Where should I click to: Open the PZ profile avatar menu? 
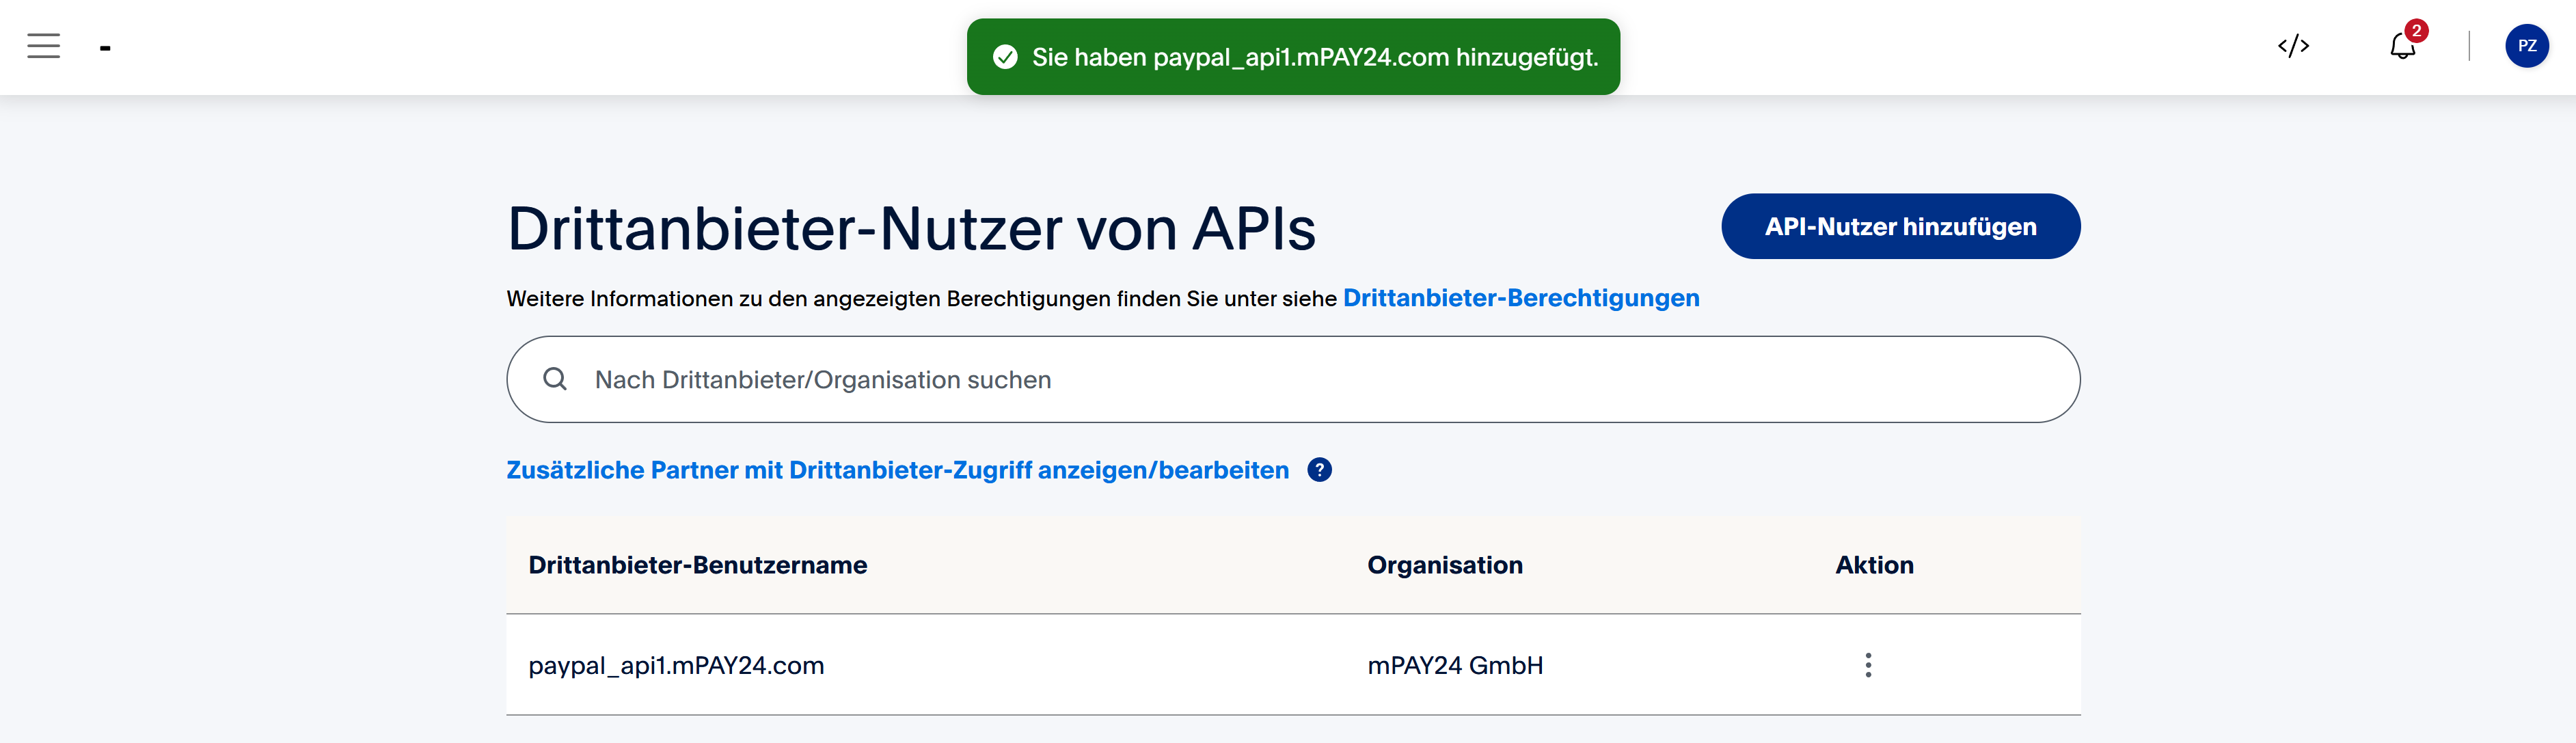point(2526,46)
